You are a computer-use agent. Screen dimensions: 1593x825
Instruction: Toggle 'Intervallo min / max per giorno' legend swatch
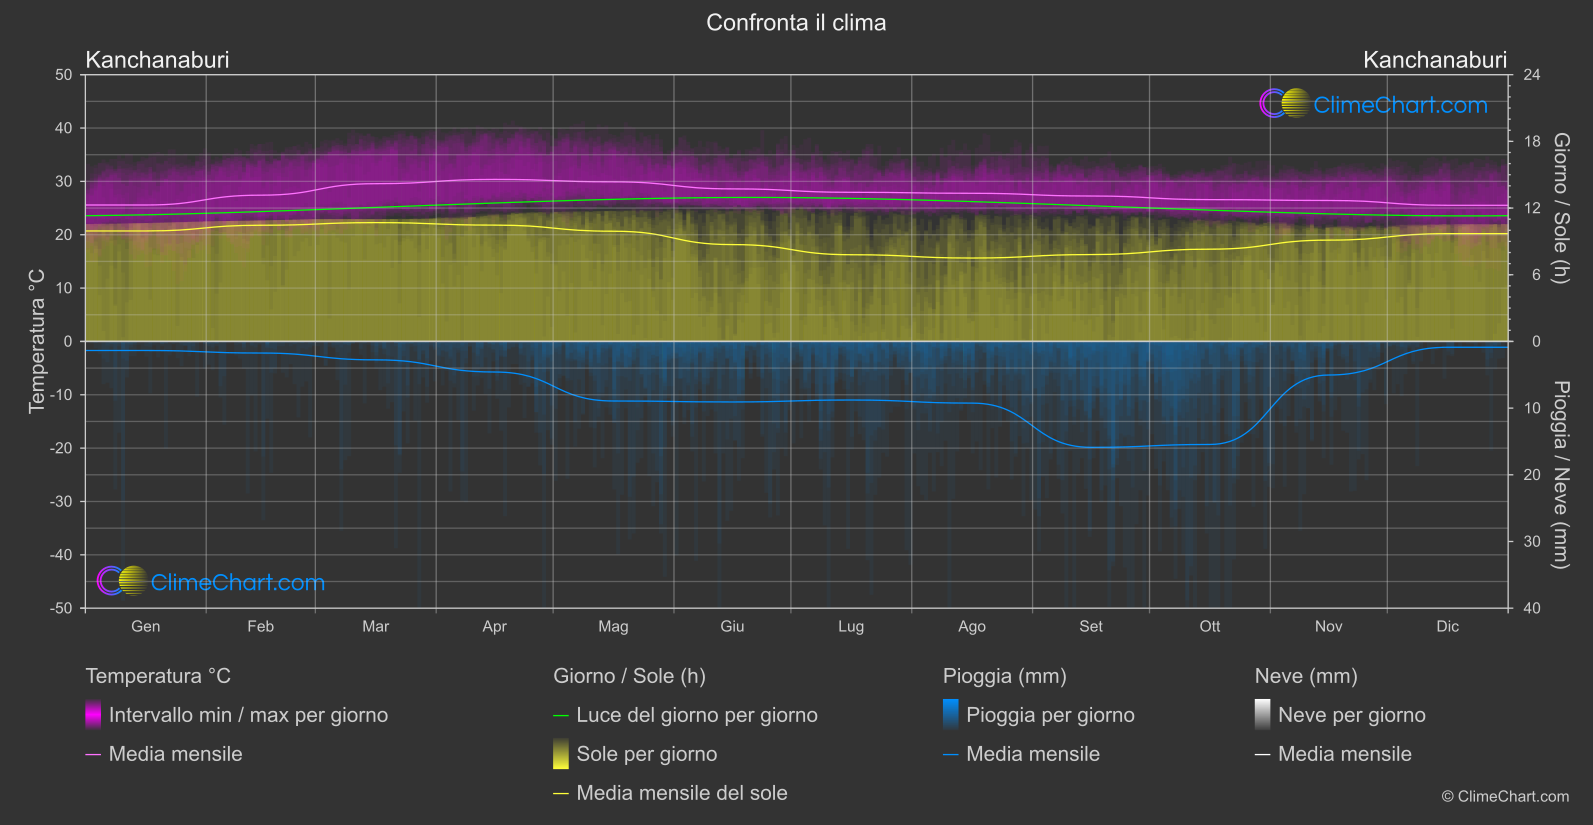[x=93, y=715]
